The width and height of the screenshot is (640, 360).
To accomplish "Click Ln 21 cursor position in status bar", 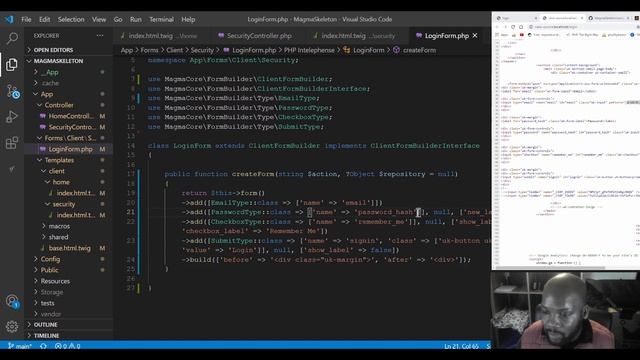I will [x=462, y=346].
